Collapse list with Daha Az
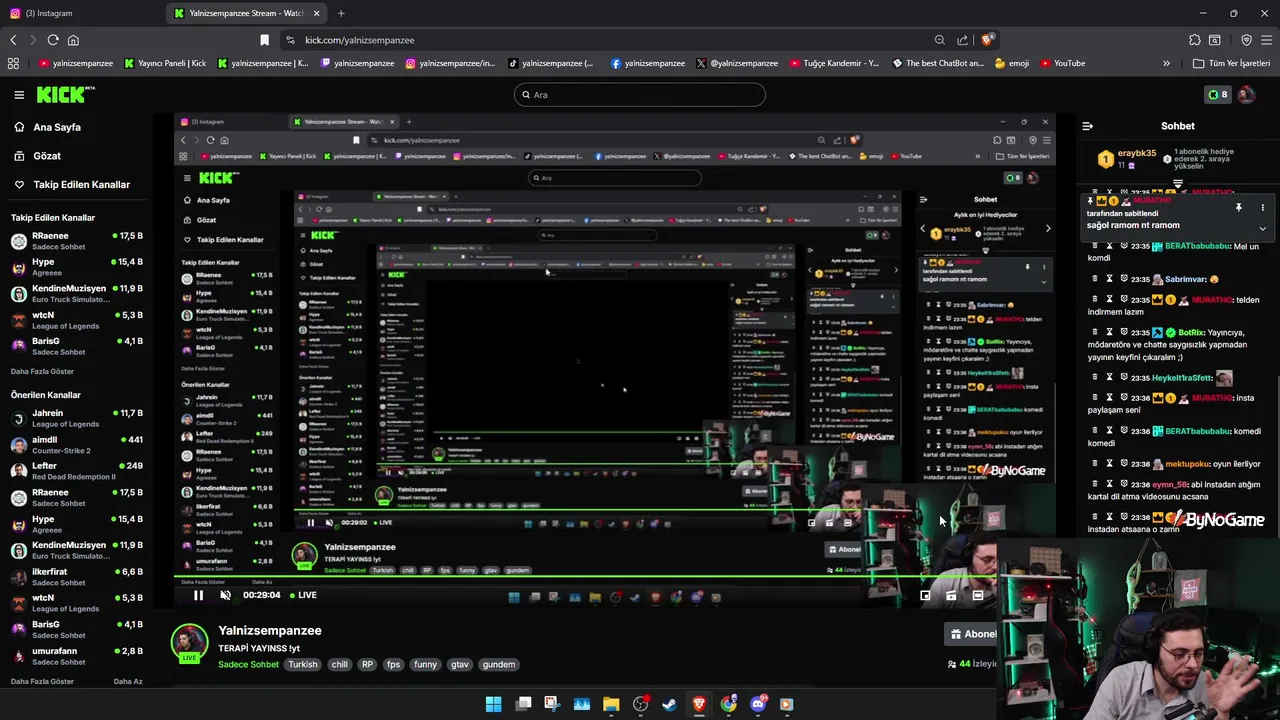The image size is (1280, 720). 128,681
